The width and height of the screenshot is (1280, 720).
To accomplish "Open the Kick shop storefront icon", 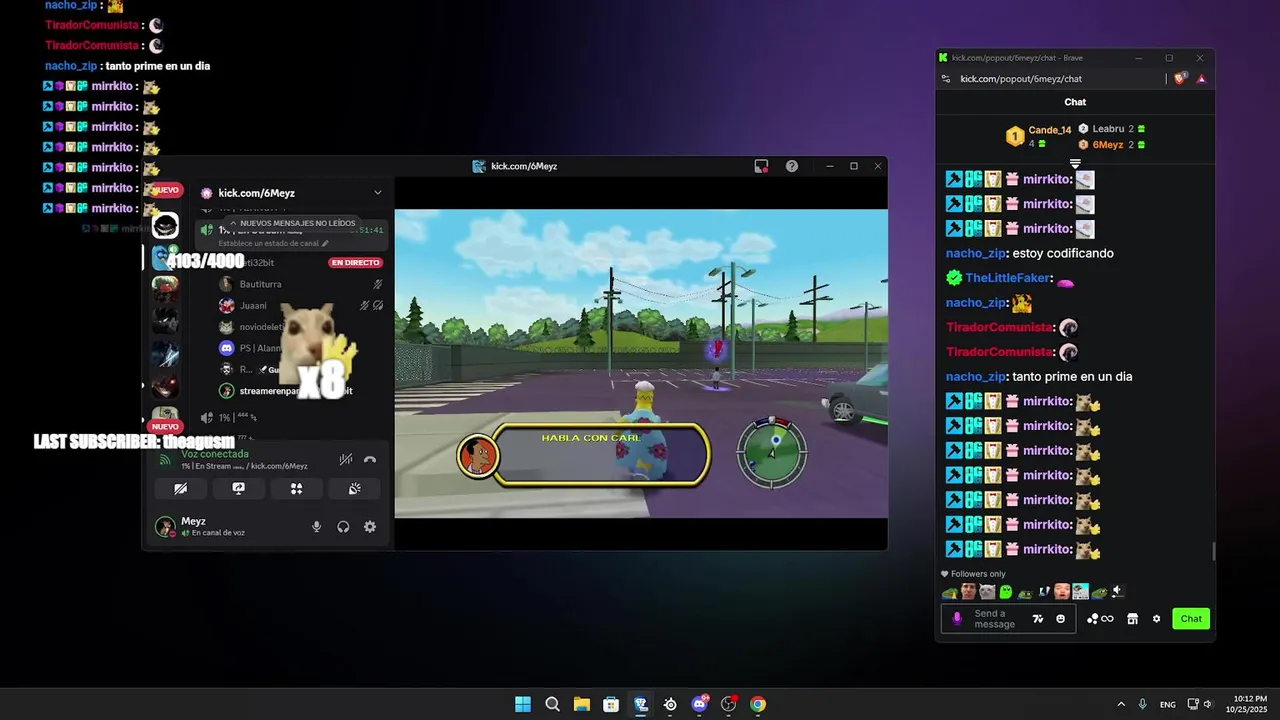I will tap(1132, 619).
